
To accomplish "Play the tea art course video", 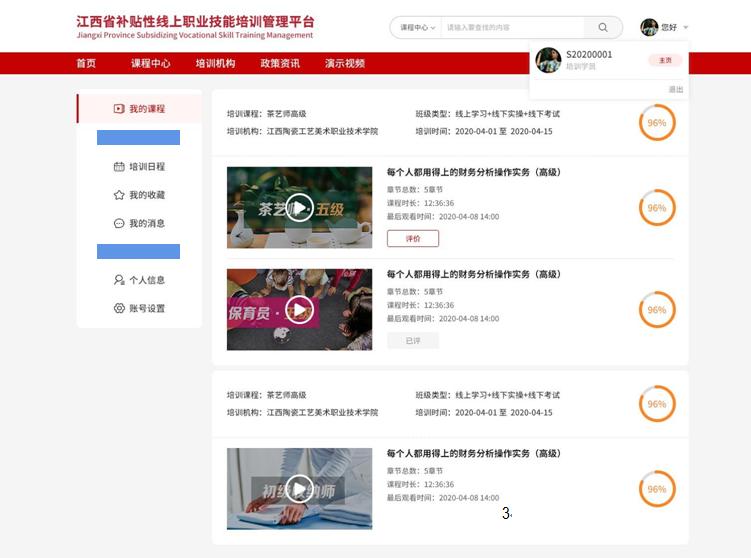I will [x=299, y=207].
